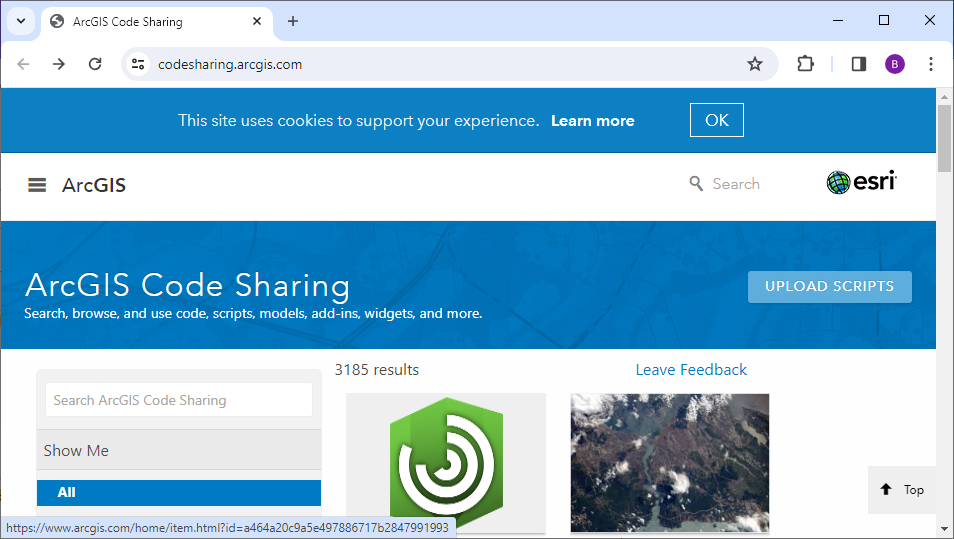Open a new browser tab
Screen dimensions: 954x539
[x=293, y=21]
